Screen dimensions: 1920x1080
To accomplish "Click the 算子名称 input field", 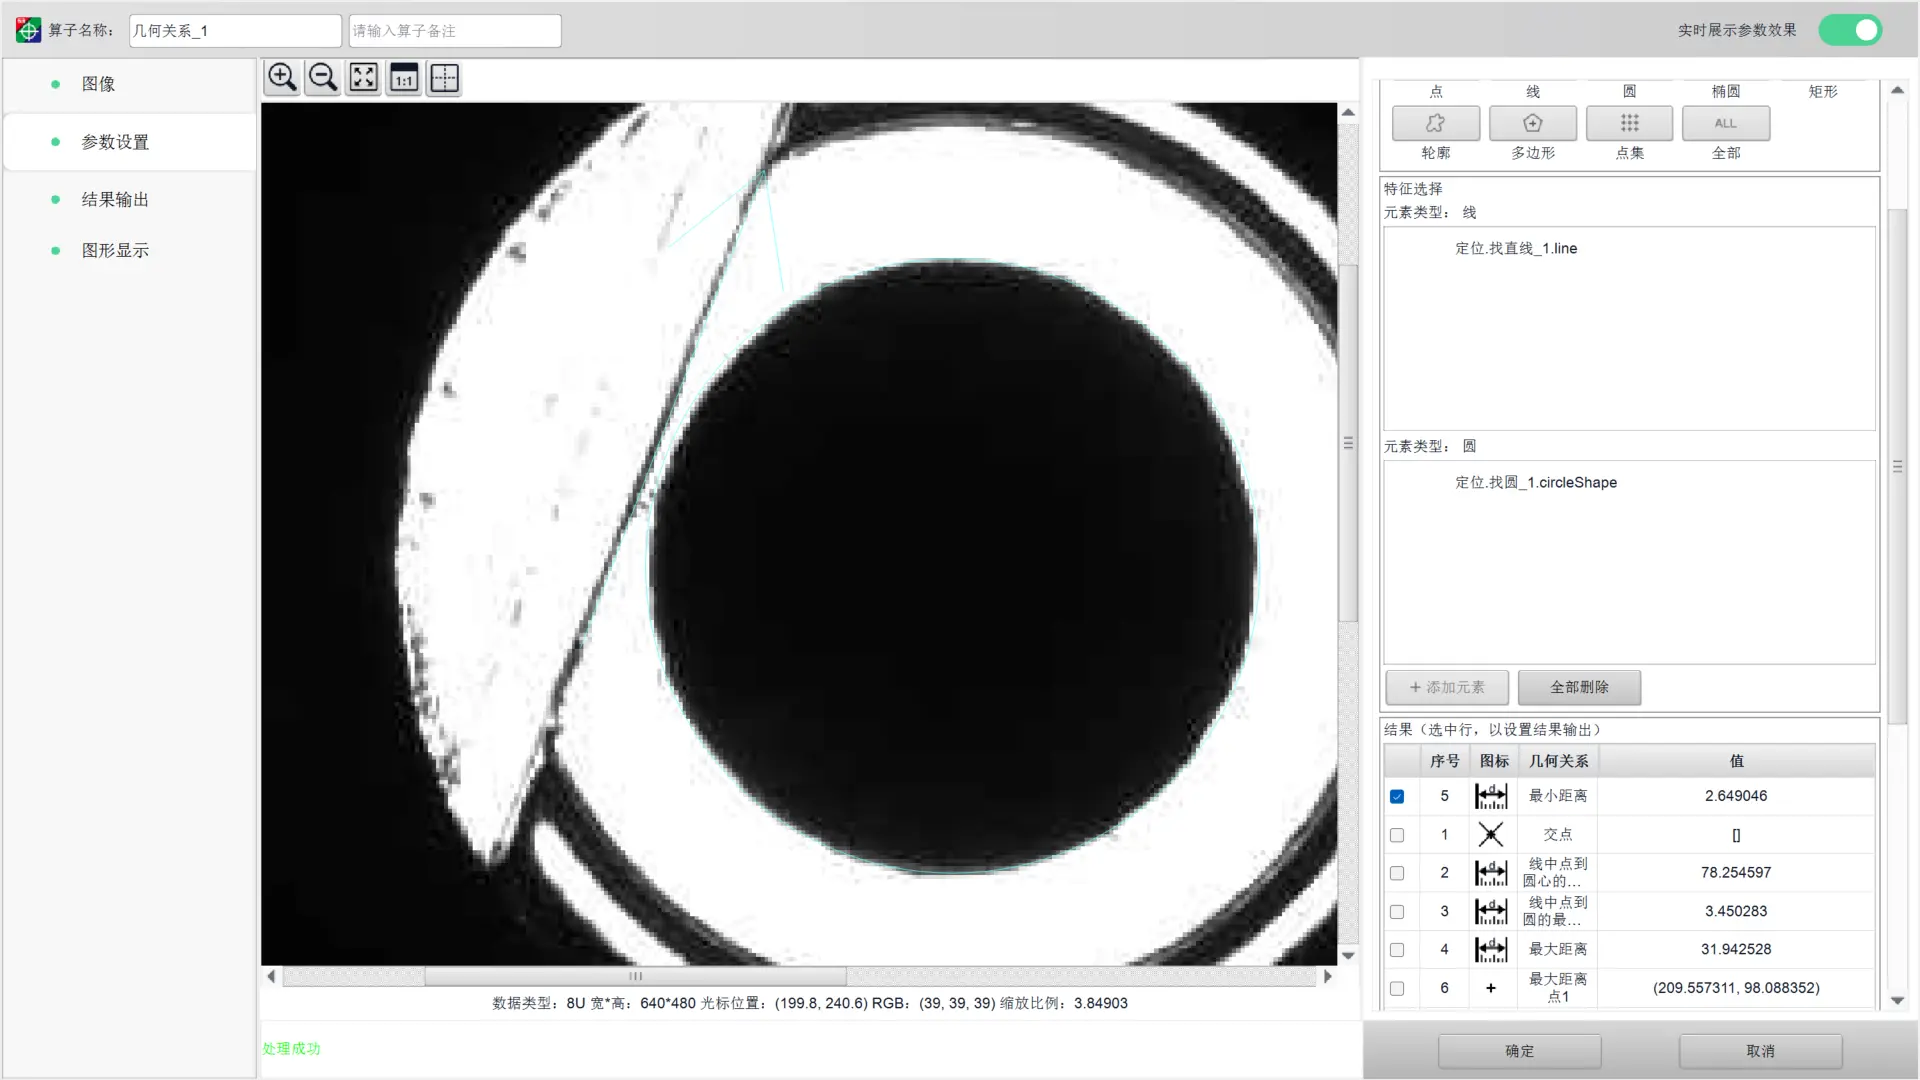I will [235, 31].
